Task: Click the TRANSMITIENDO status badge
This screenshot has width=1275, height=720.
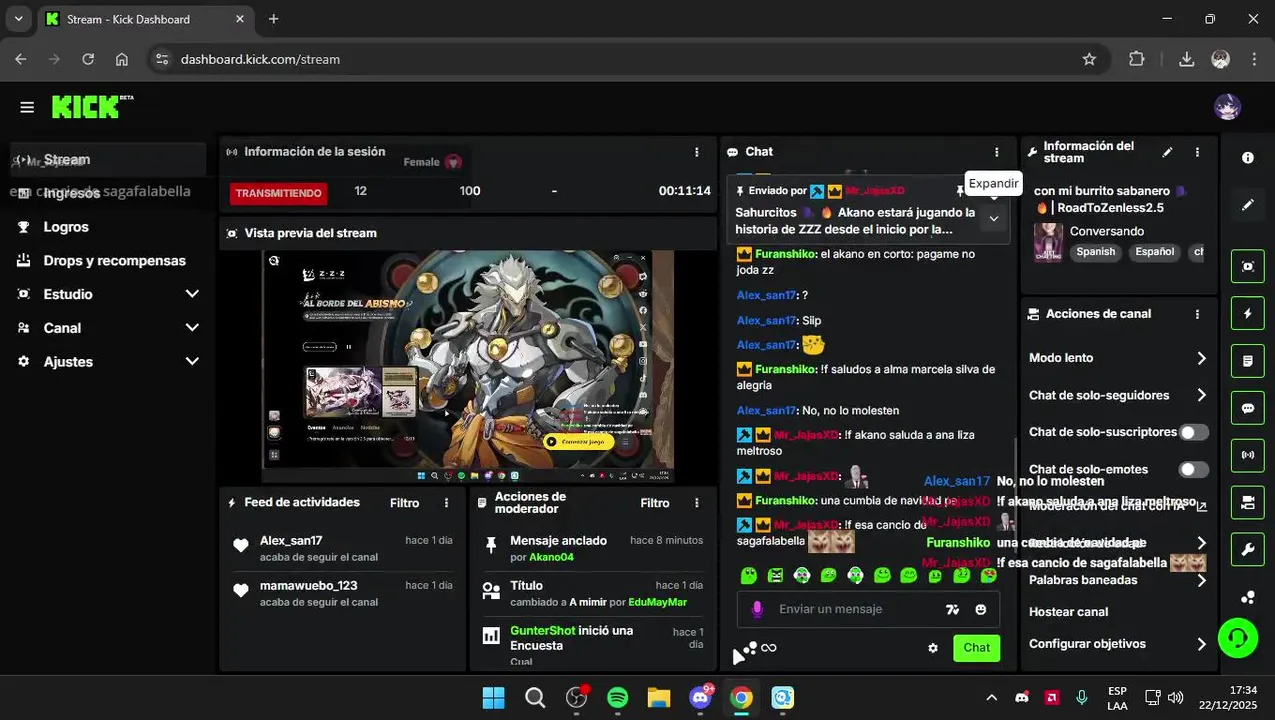Action: coord(279,193)
